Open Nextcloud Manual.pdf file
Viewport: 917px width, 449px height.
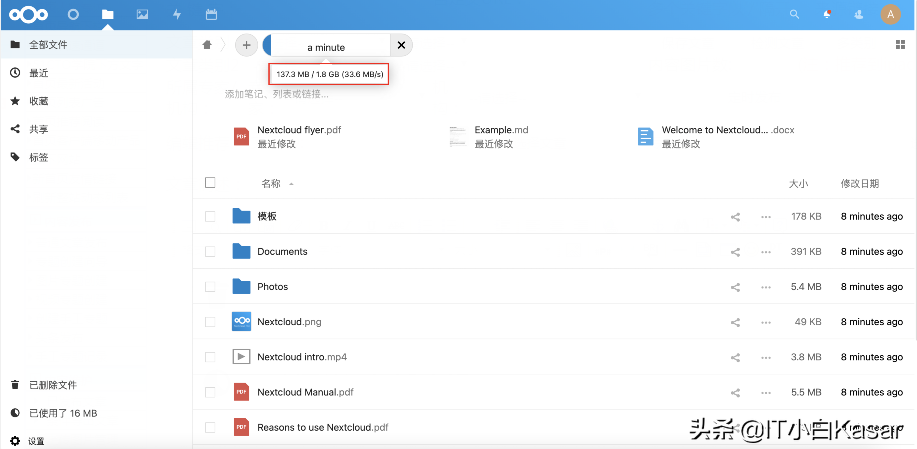click(305, 392)
